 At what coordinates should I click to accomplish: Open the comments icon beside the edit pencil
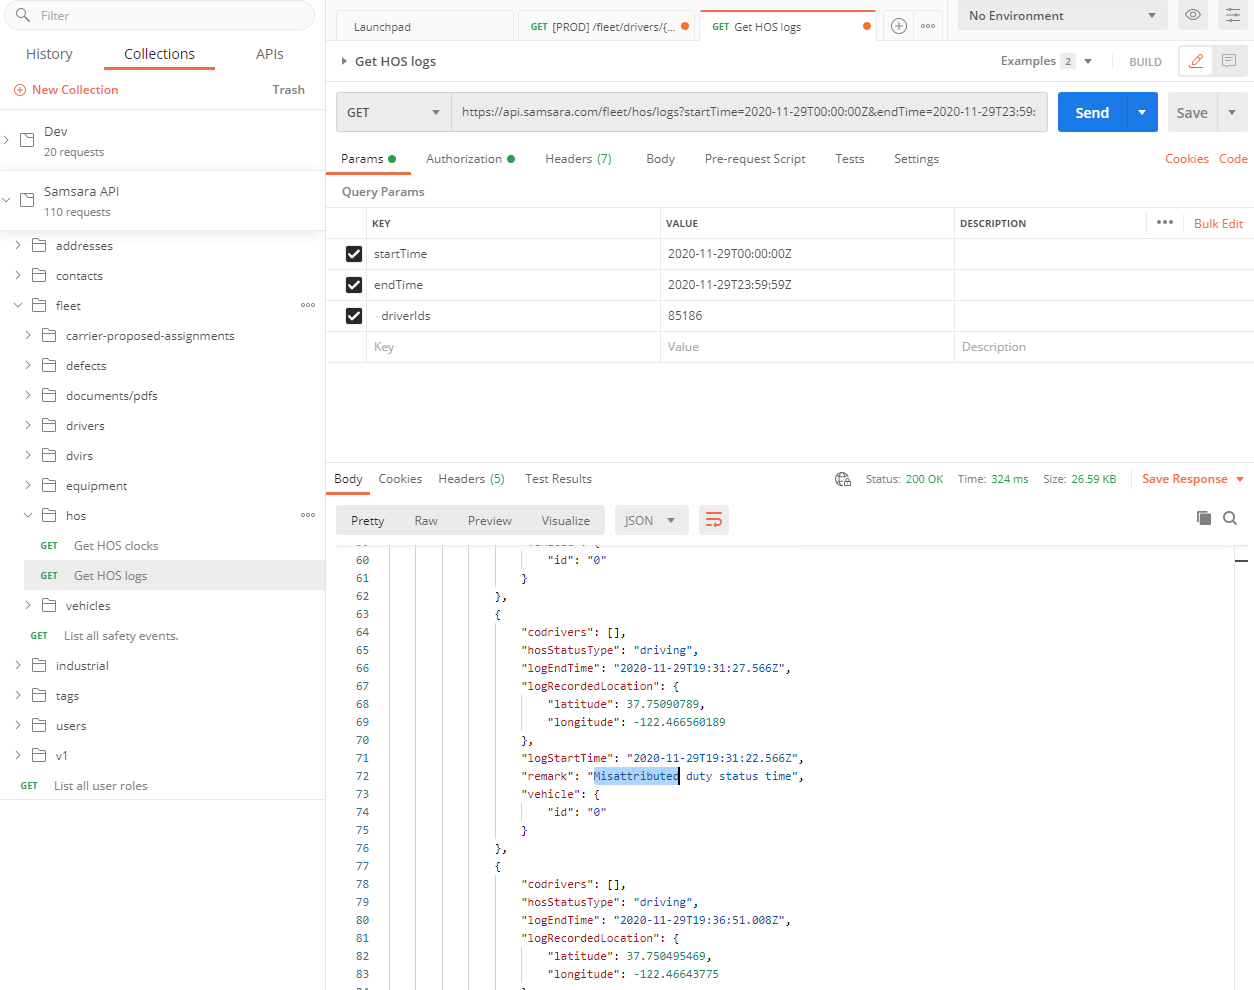1231,61
